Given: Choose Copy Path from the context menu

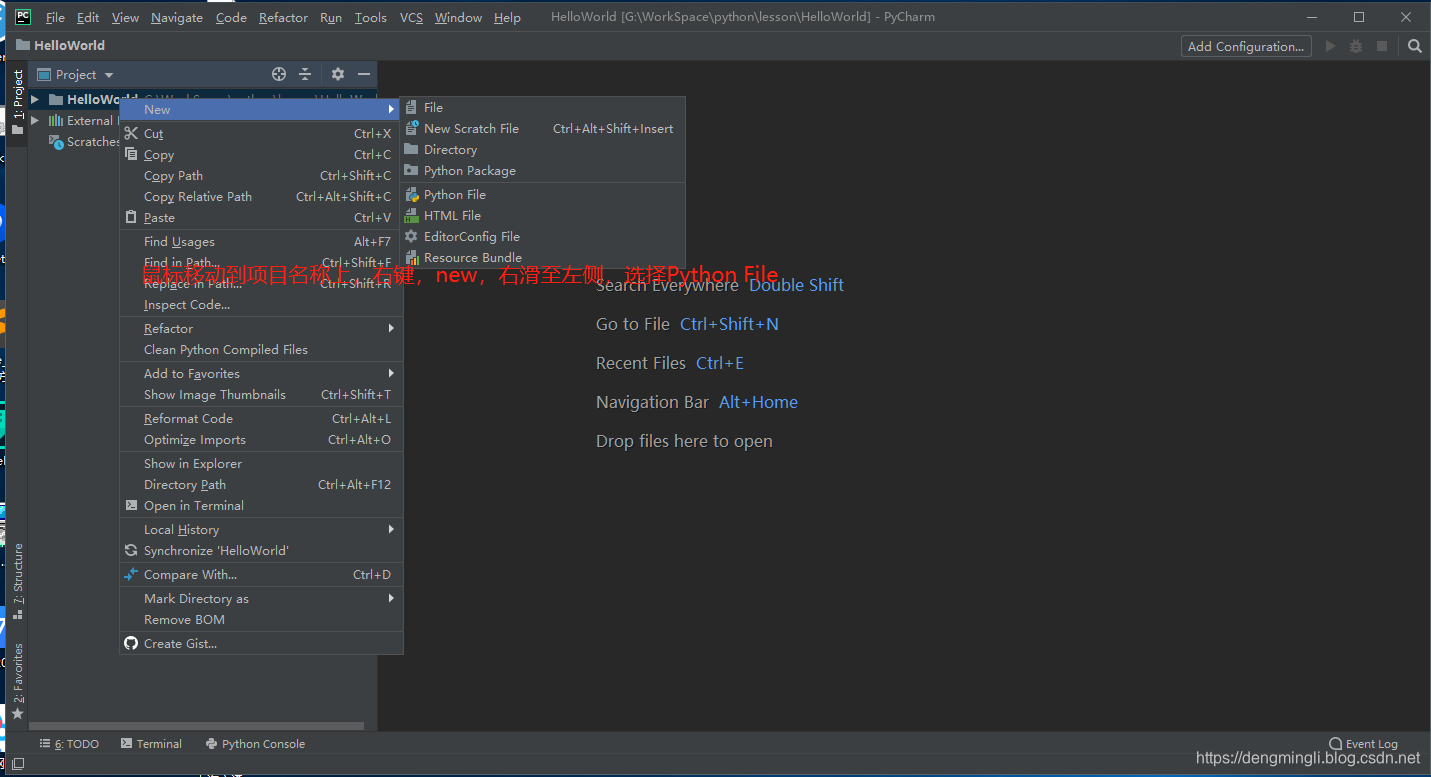Looking at the screenshot, I should [x=260, y=175].
